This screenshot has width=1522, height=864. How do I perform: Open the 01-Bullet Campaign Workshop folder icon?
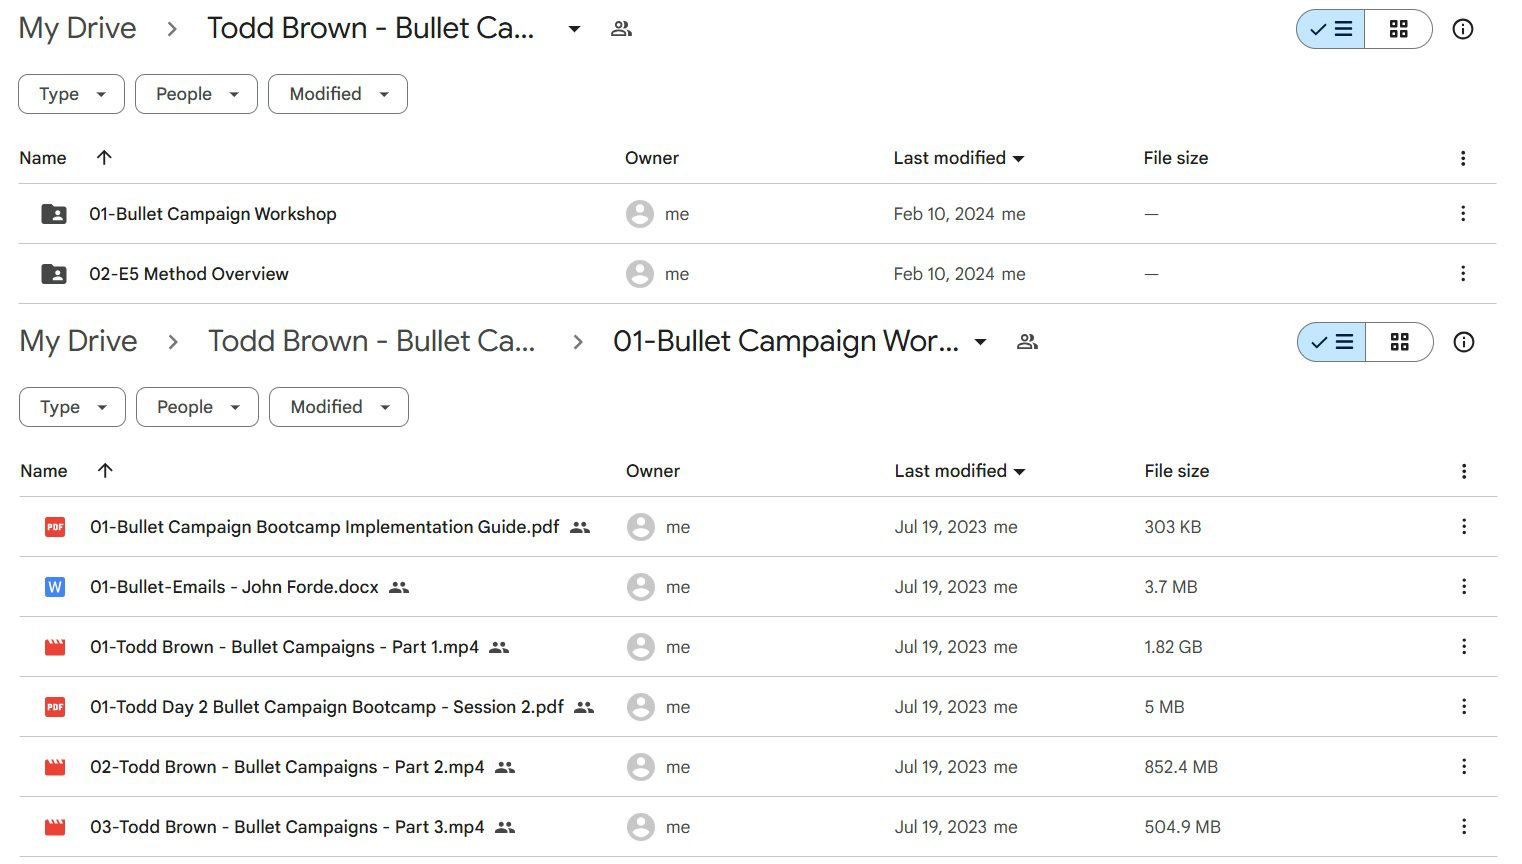(x=54, y=214)
